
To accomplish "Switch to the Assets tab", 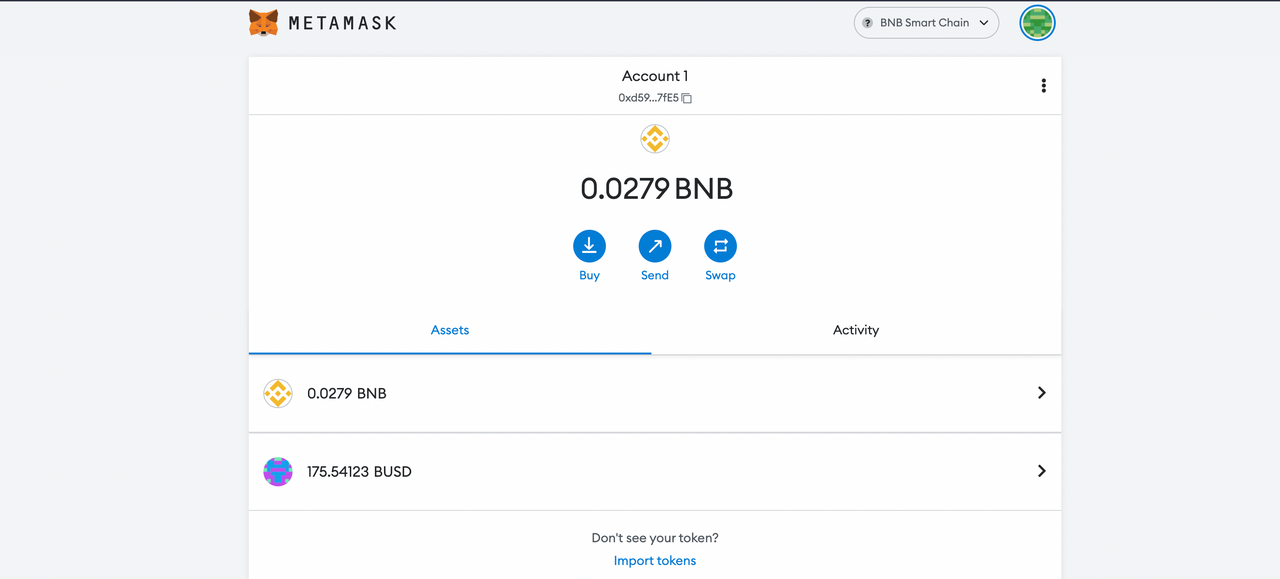I will (x=450, y=330).
